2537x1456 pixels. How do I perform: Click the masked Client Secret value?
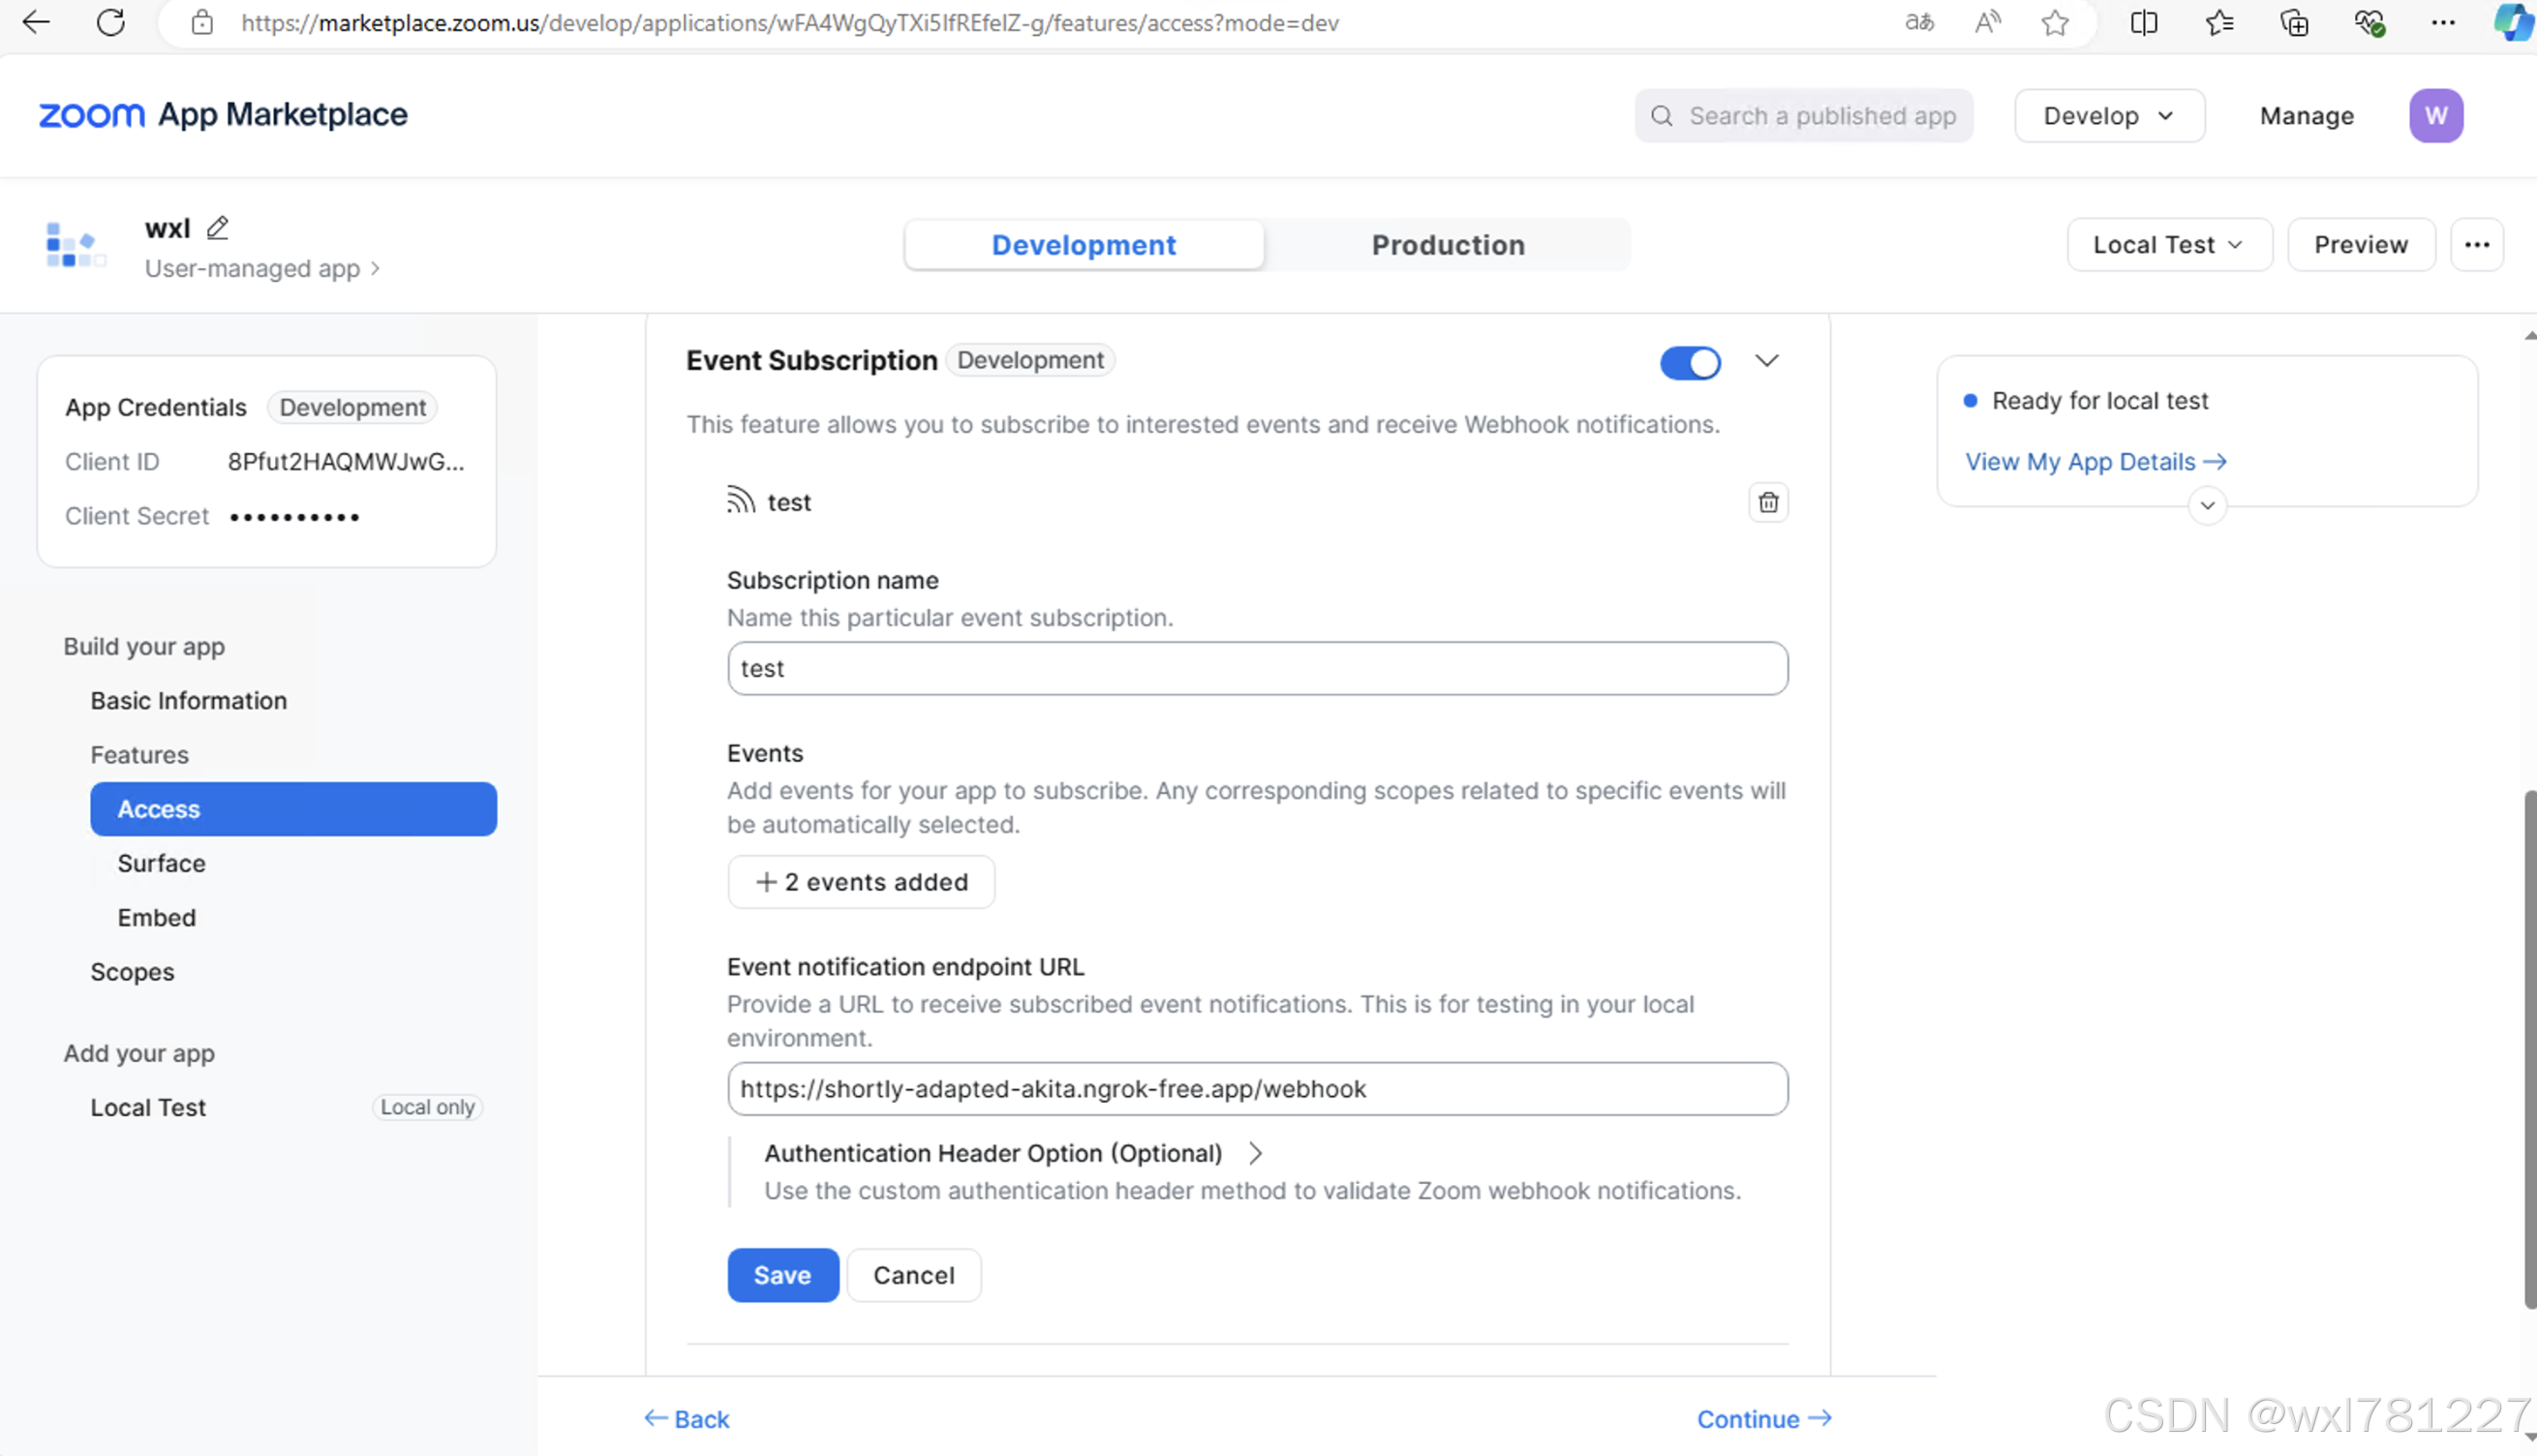pyautogui.click(x=294, y=517)
